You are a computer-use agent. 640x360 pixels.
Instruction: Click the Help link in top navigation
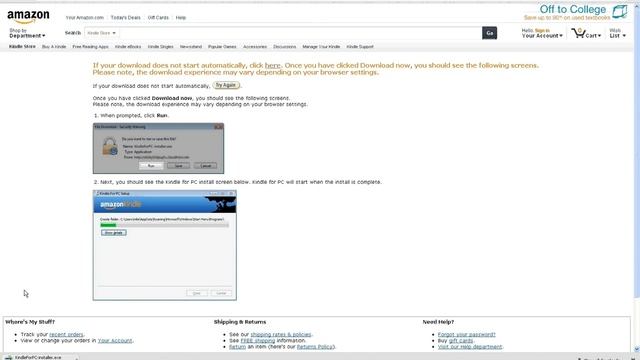click(x=181, y=18)
